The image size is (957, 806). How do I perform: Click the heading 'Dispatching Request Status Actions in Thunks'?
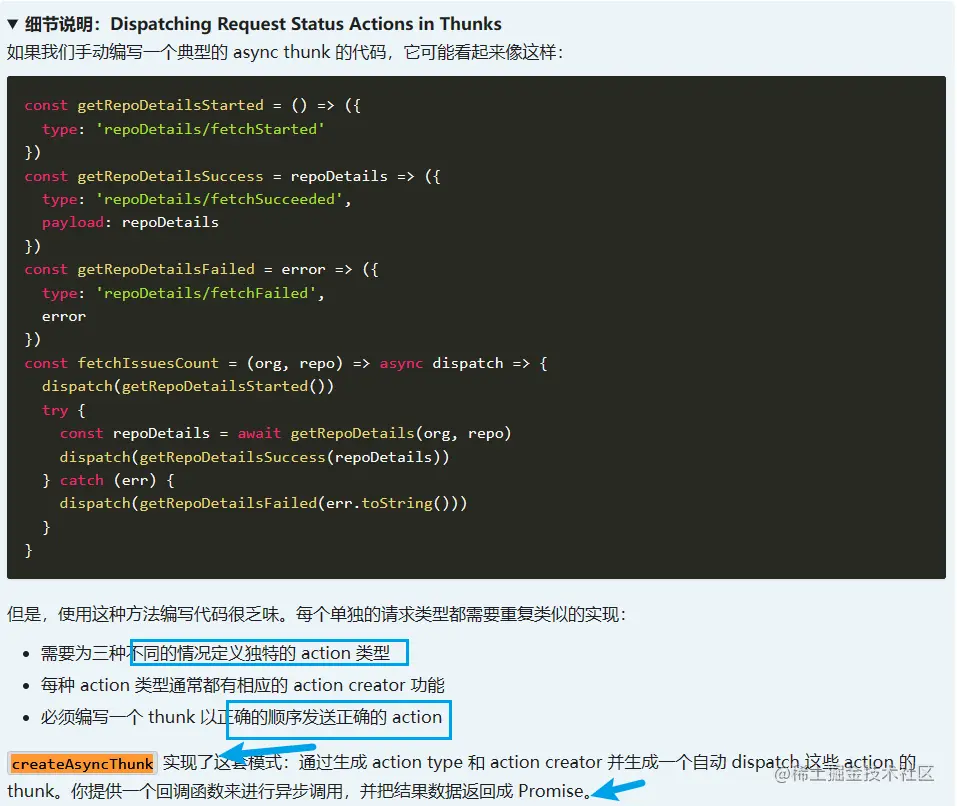point(306,24)
